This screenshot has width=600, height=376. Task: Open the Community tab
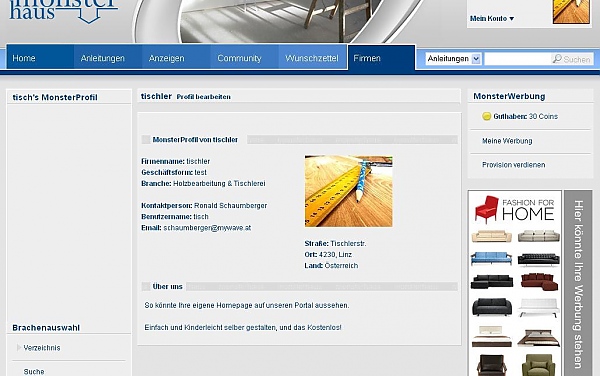click(x=239, y=58)
